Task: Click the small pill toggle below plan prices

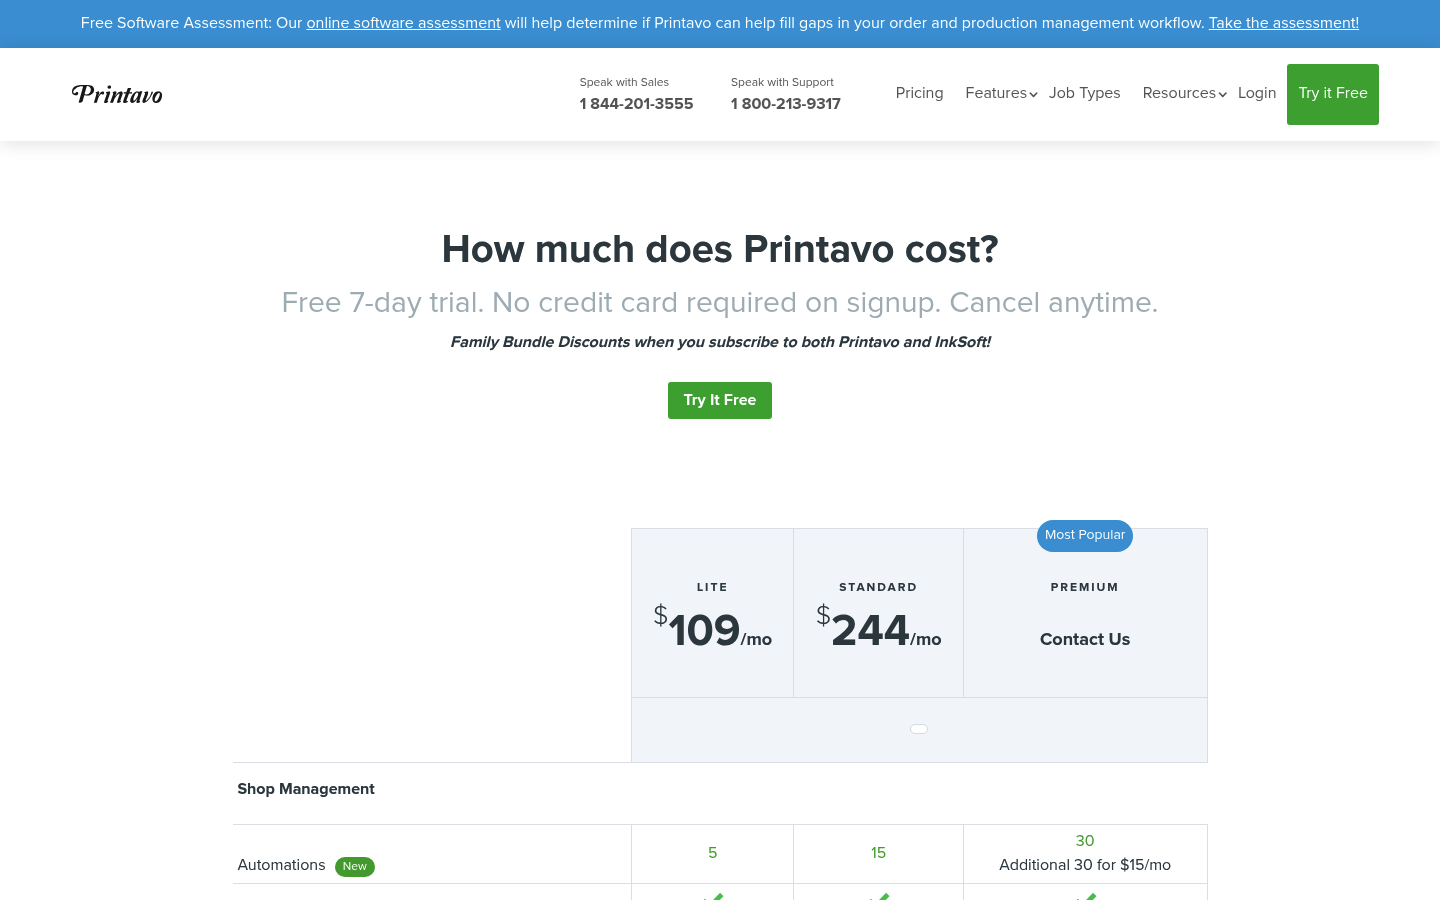Action: pos(919,729)
